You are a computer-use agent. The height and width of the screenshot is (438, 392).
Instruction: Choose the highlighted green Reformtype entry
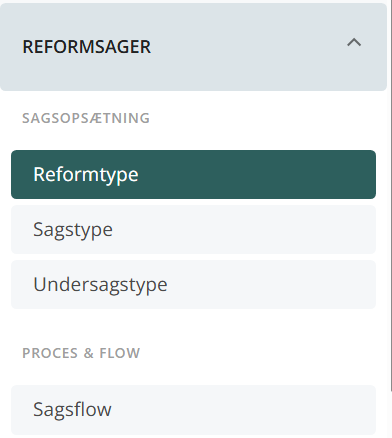tap(193, 174)
